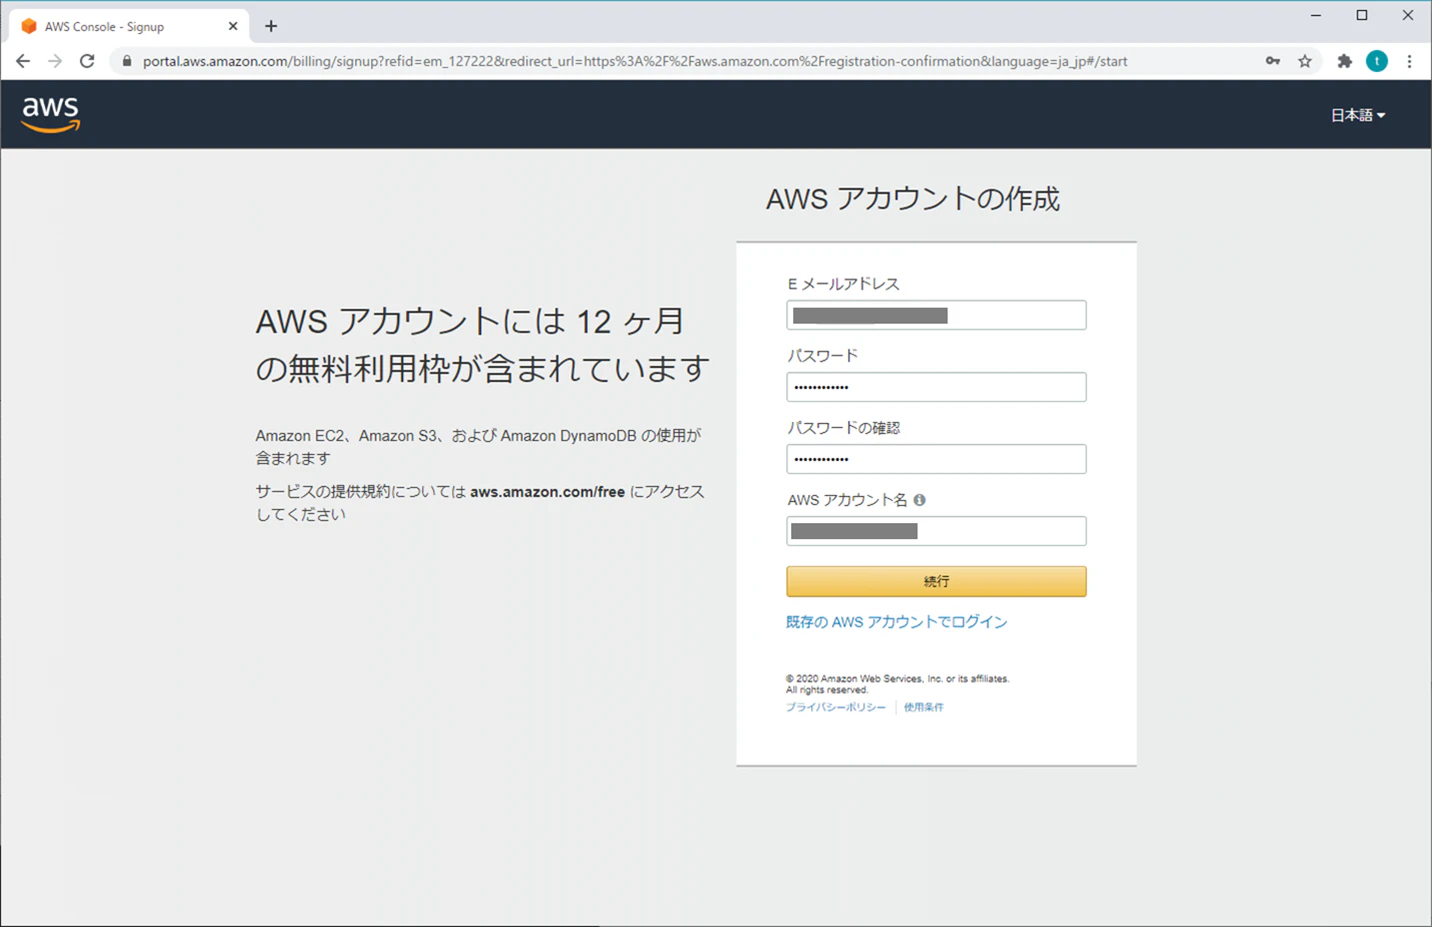The height and width of the screenshot is (927, 1432).
Task: Click the E メールアドレス input field
Action: tap(936, 315)
